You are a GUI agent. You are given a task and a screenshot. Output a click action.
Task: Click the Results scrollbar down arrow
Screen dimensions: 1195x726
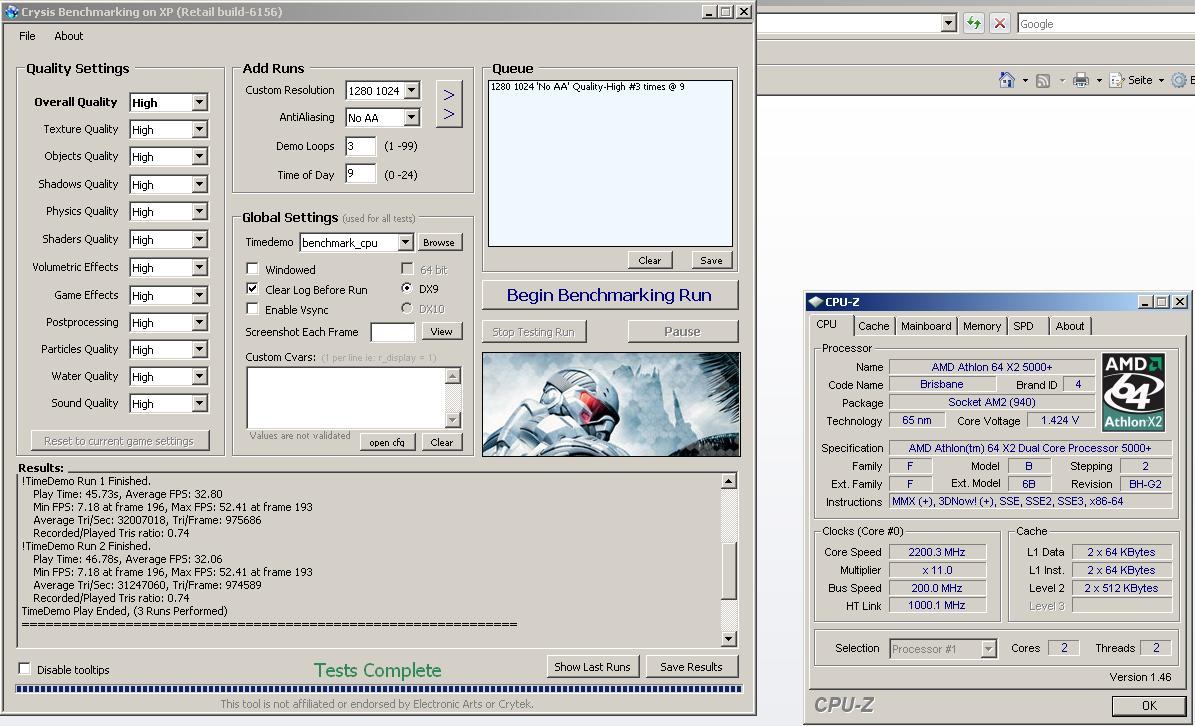[729, 639]
